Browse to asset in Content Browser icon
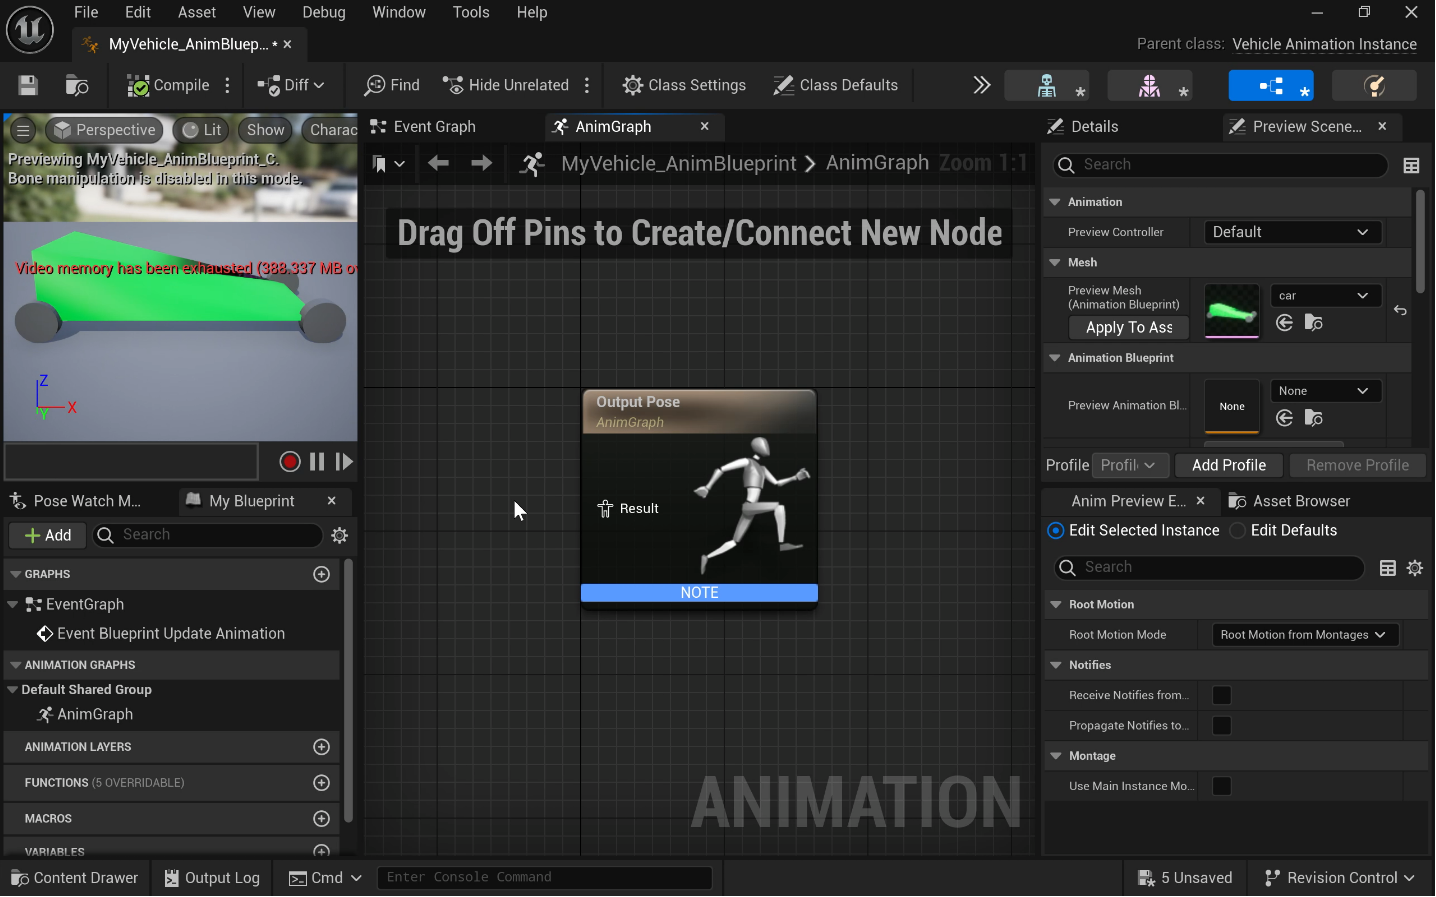The width and height of the screenshot is (1436, 897). tap(77, 85)
